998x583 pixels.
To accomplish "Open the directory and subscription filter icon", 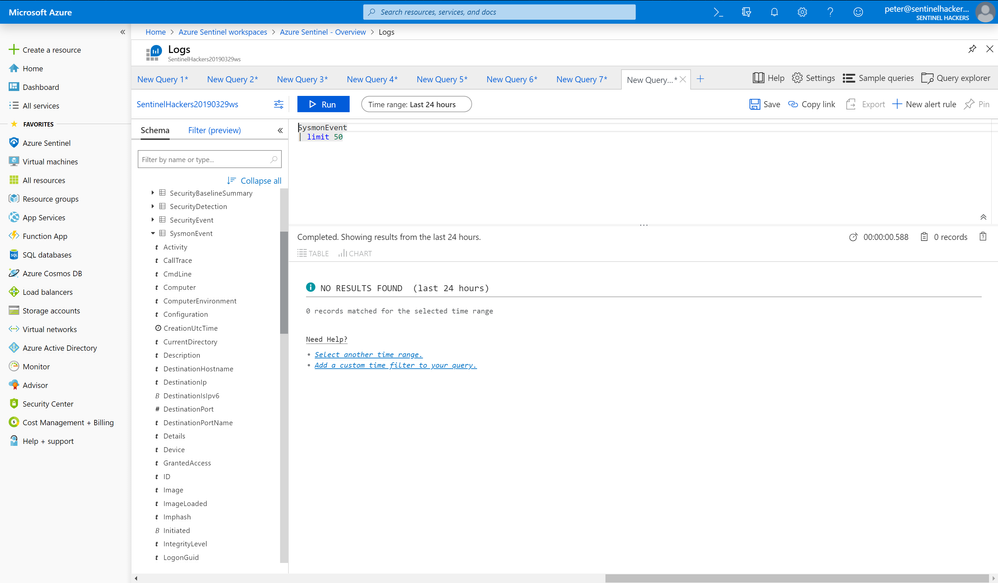I will click(x=746, y=12).
